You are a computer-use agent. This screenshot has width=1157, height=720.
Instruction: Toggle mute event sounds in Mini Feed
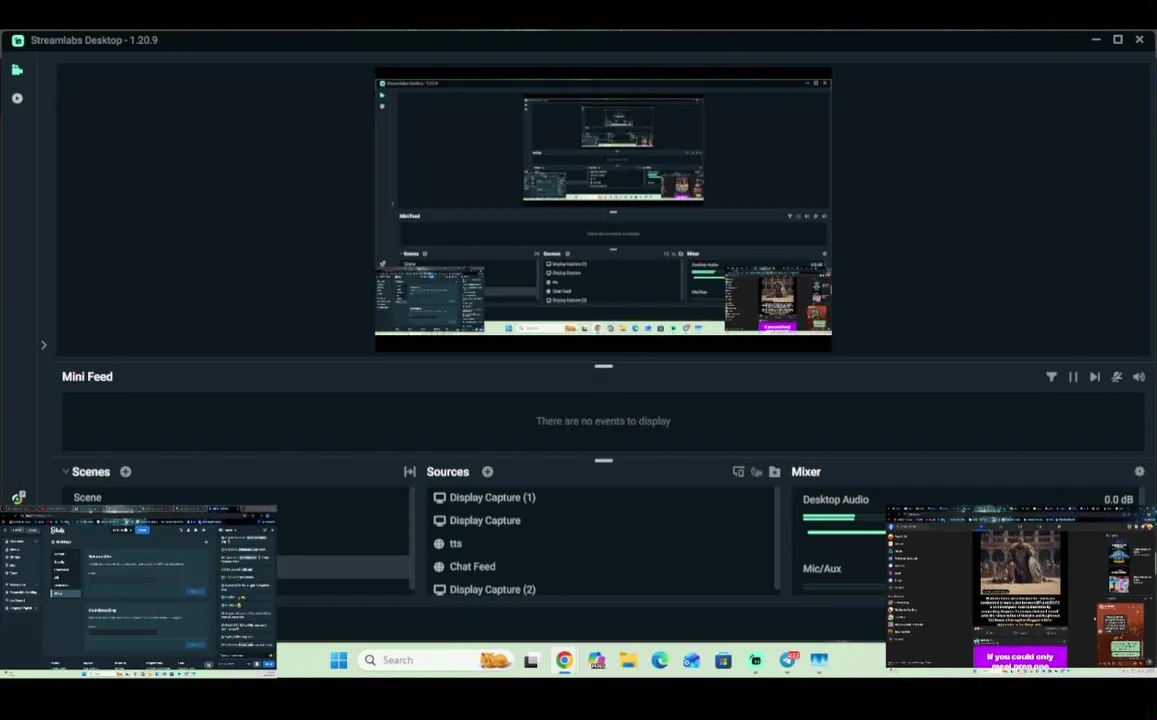(1116, 377)
